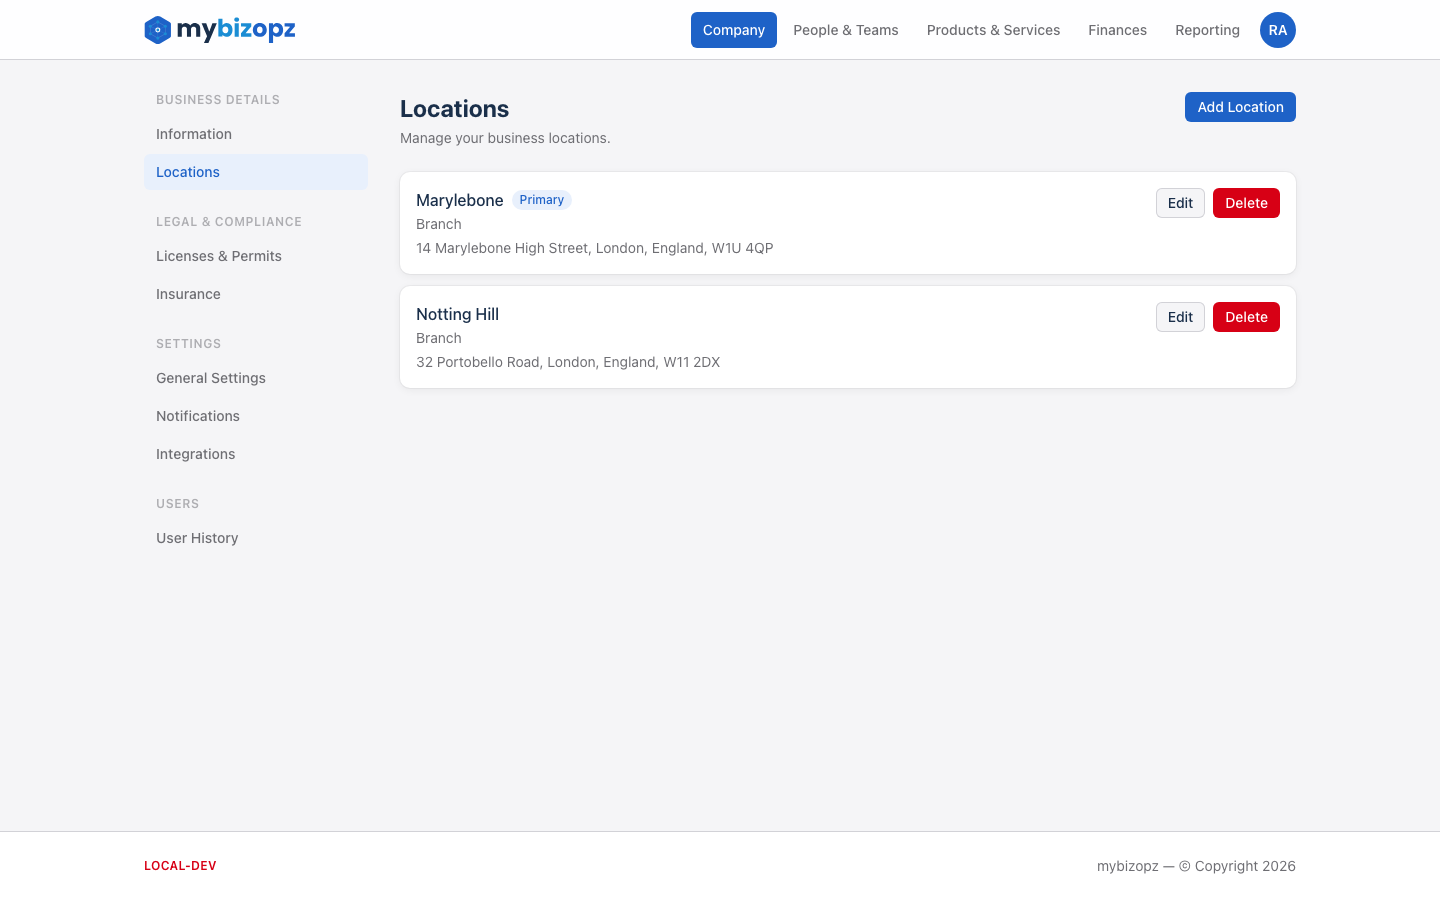Image resolution: width=1440 pixels, height=900 pixels.
Task: Open the RA profile avatar menu
Action: pos(1277,30)
